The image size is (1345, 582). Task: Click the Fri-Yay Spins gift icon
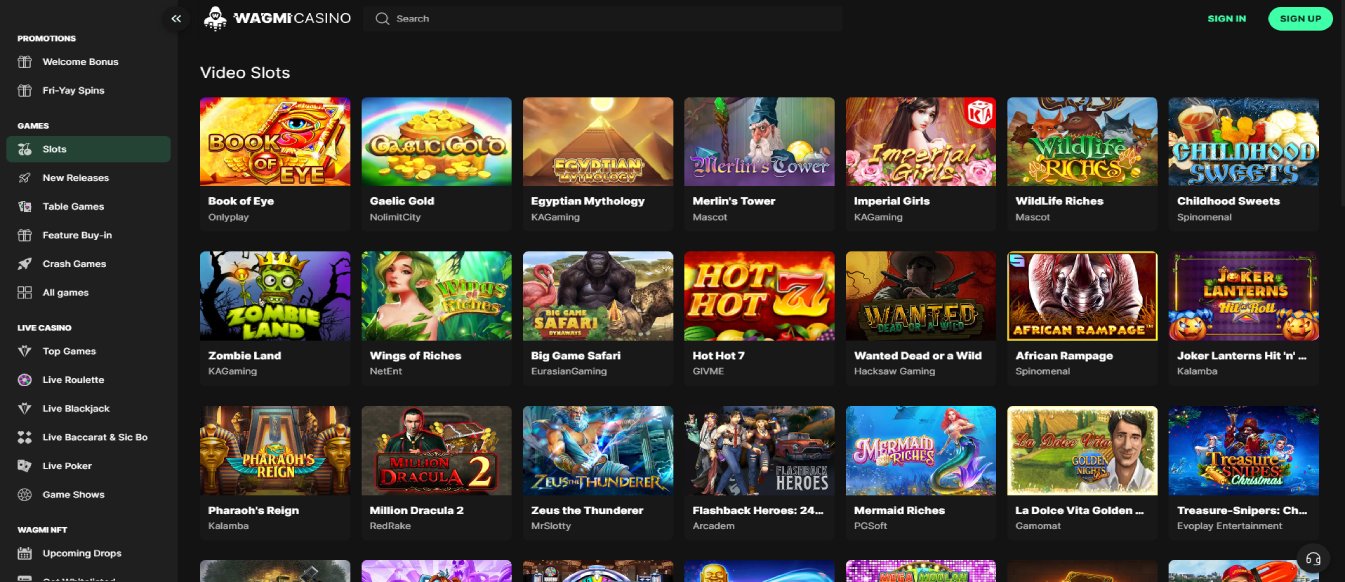25,91
